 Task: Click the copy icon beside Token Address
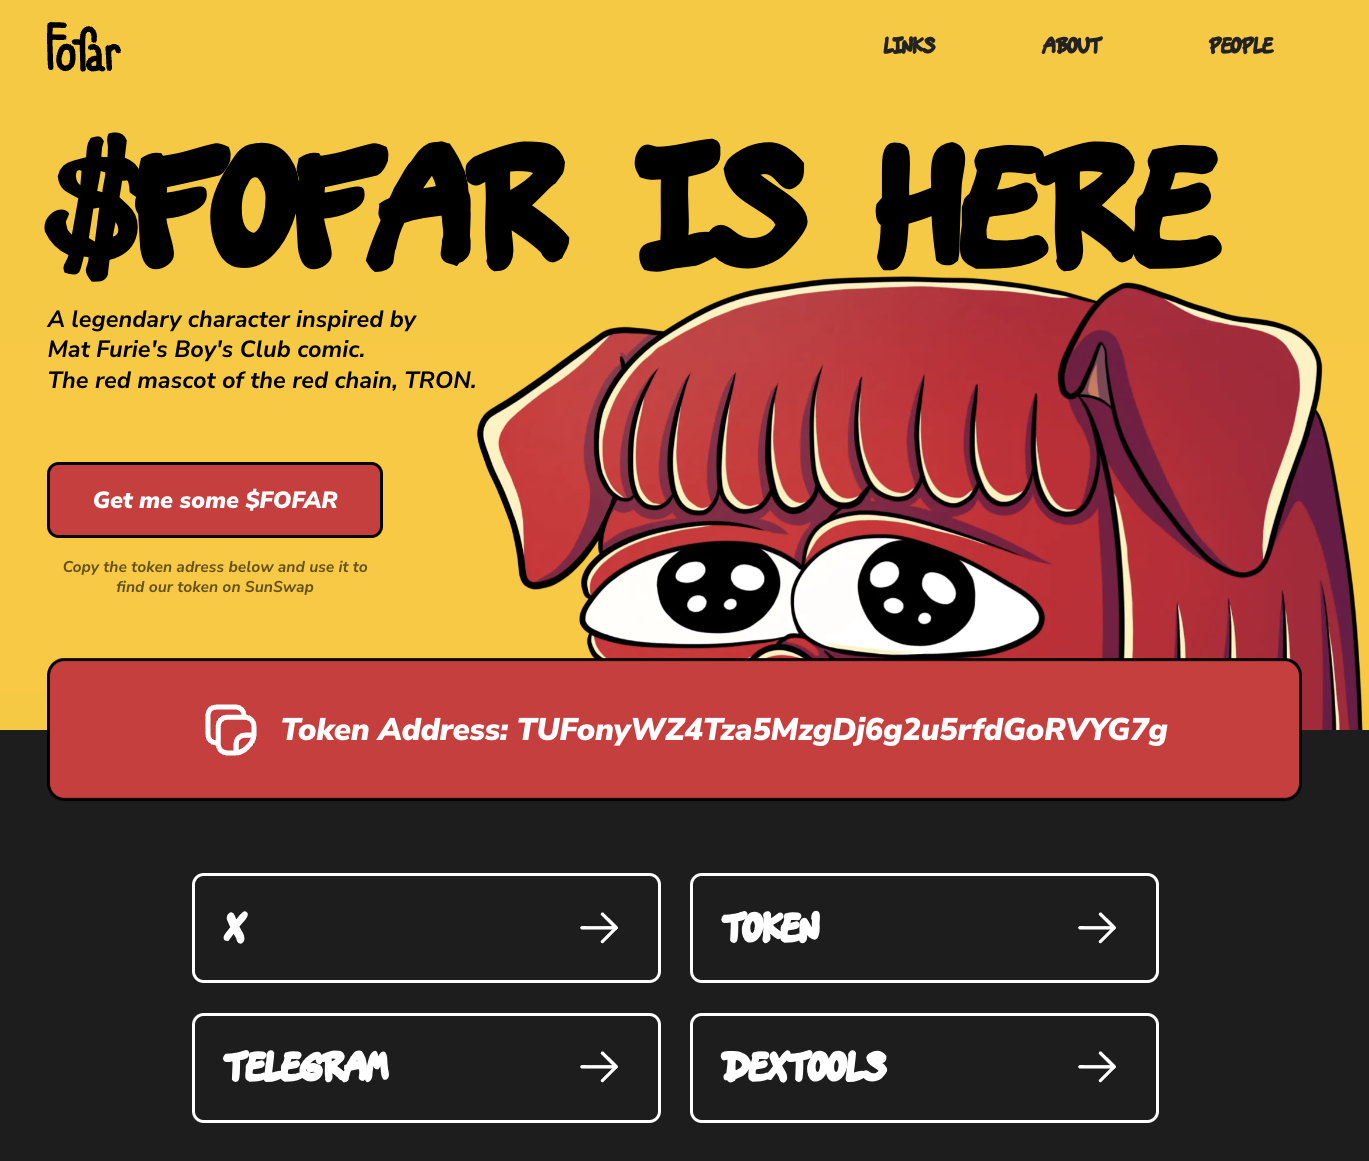click(231, 730)
